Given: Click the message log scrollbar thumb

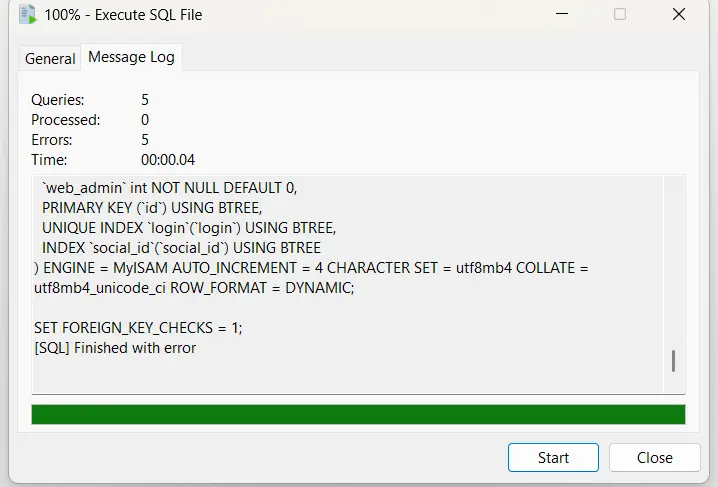Looking at the screenshot, I should [673, 361].
